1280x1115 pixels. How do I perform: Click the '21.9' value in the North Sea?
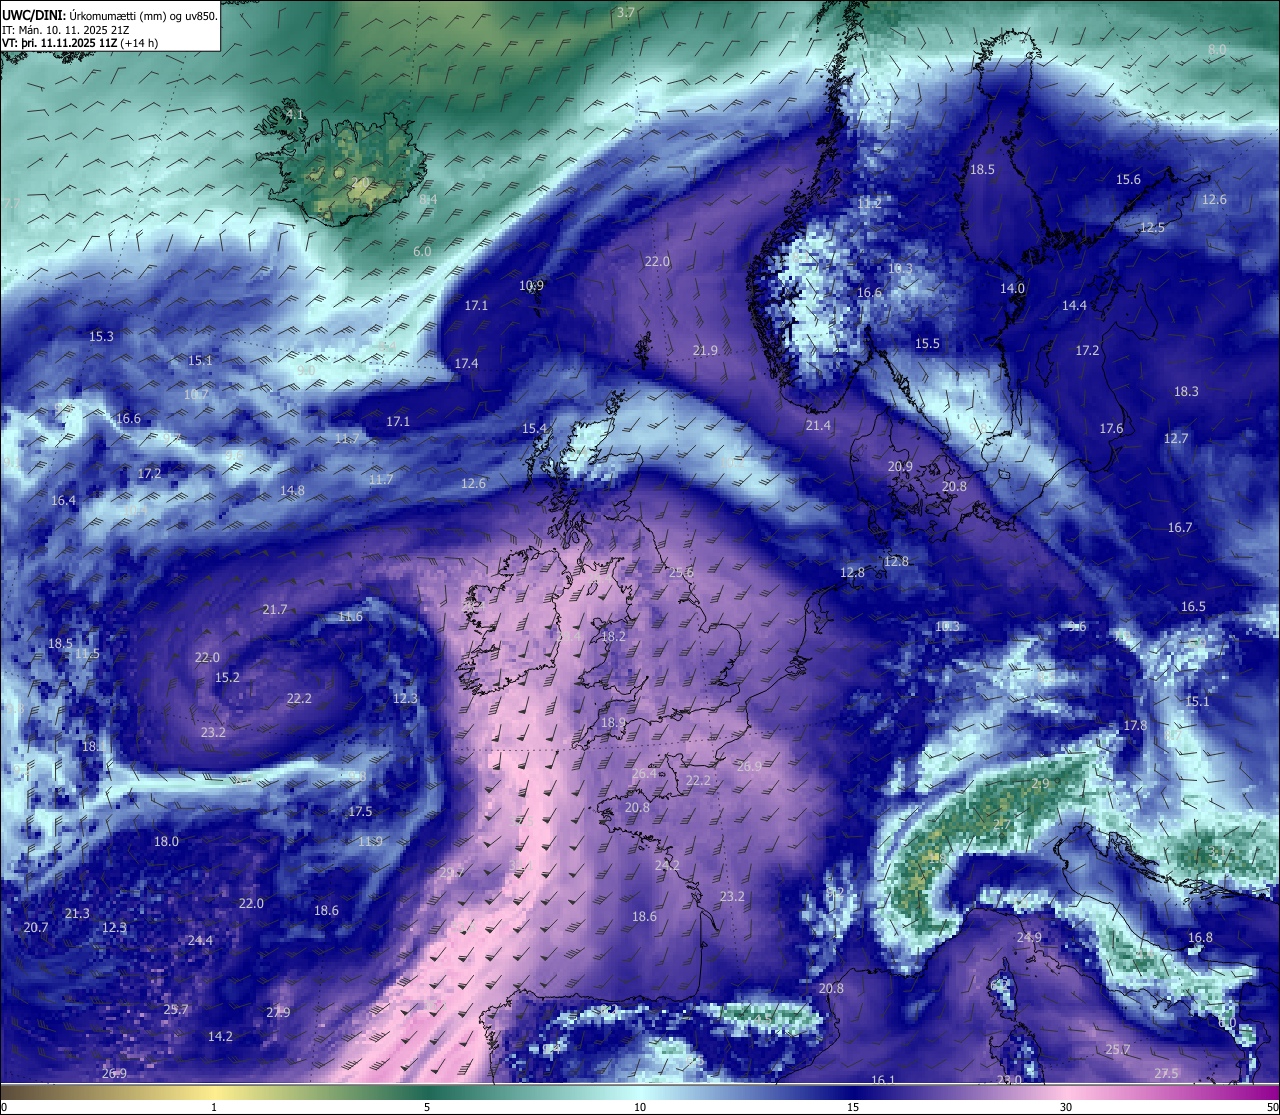705,350
